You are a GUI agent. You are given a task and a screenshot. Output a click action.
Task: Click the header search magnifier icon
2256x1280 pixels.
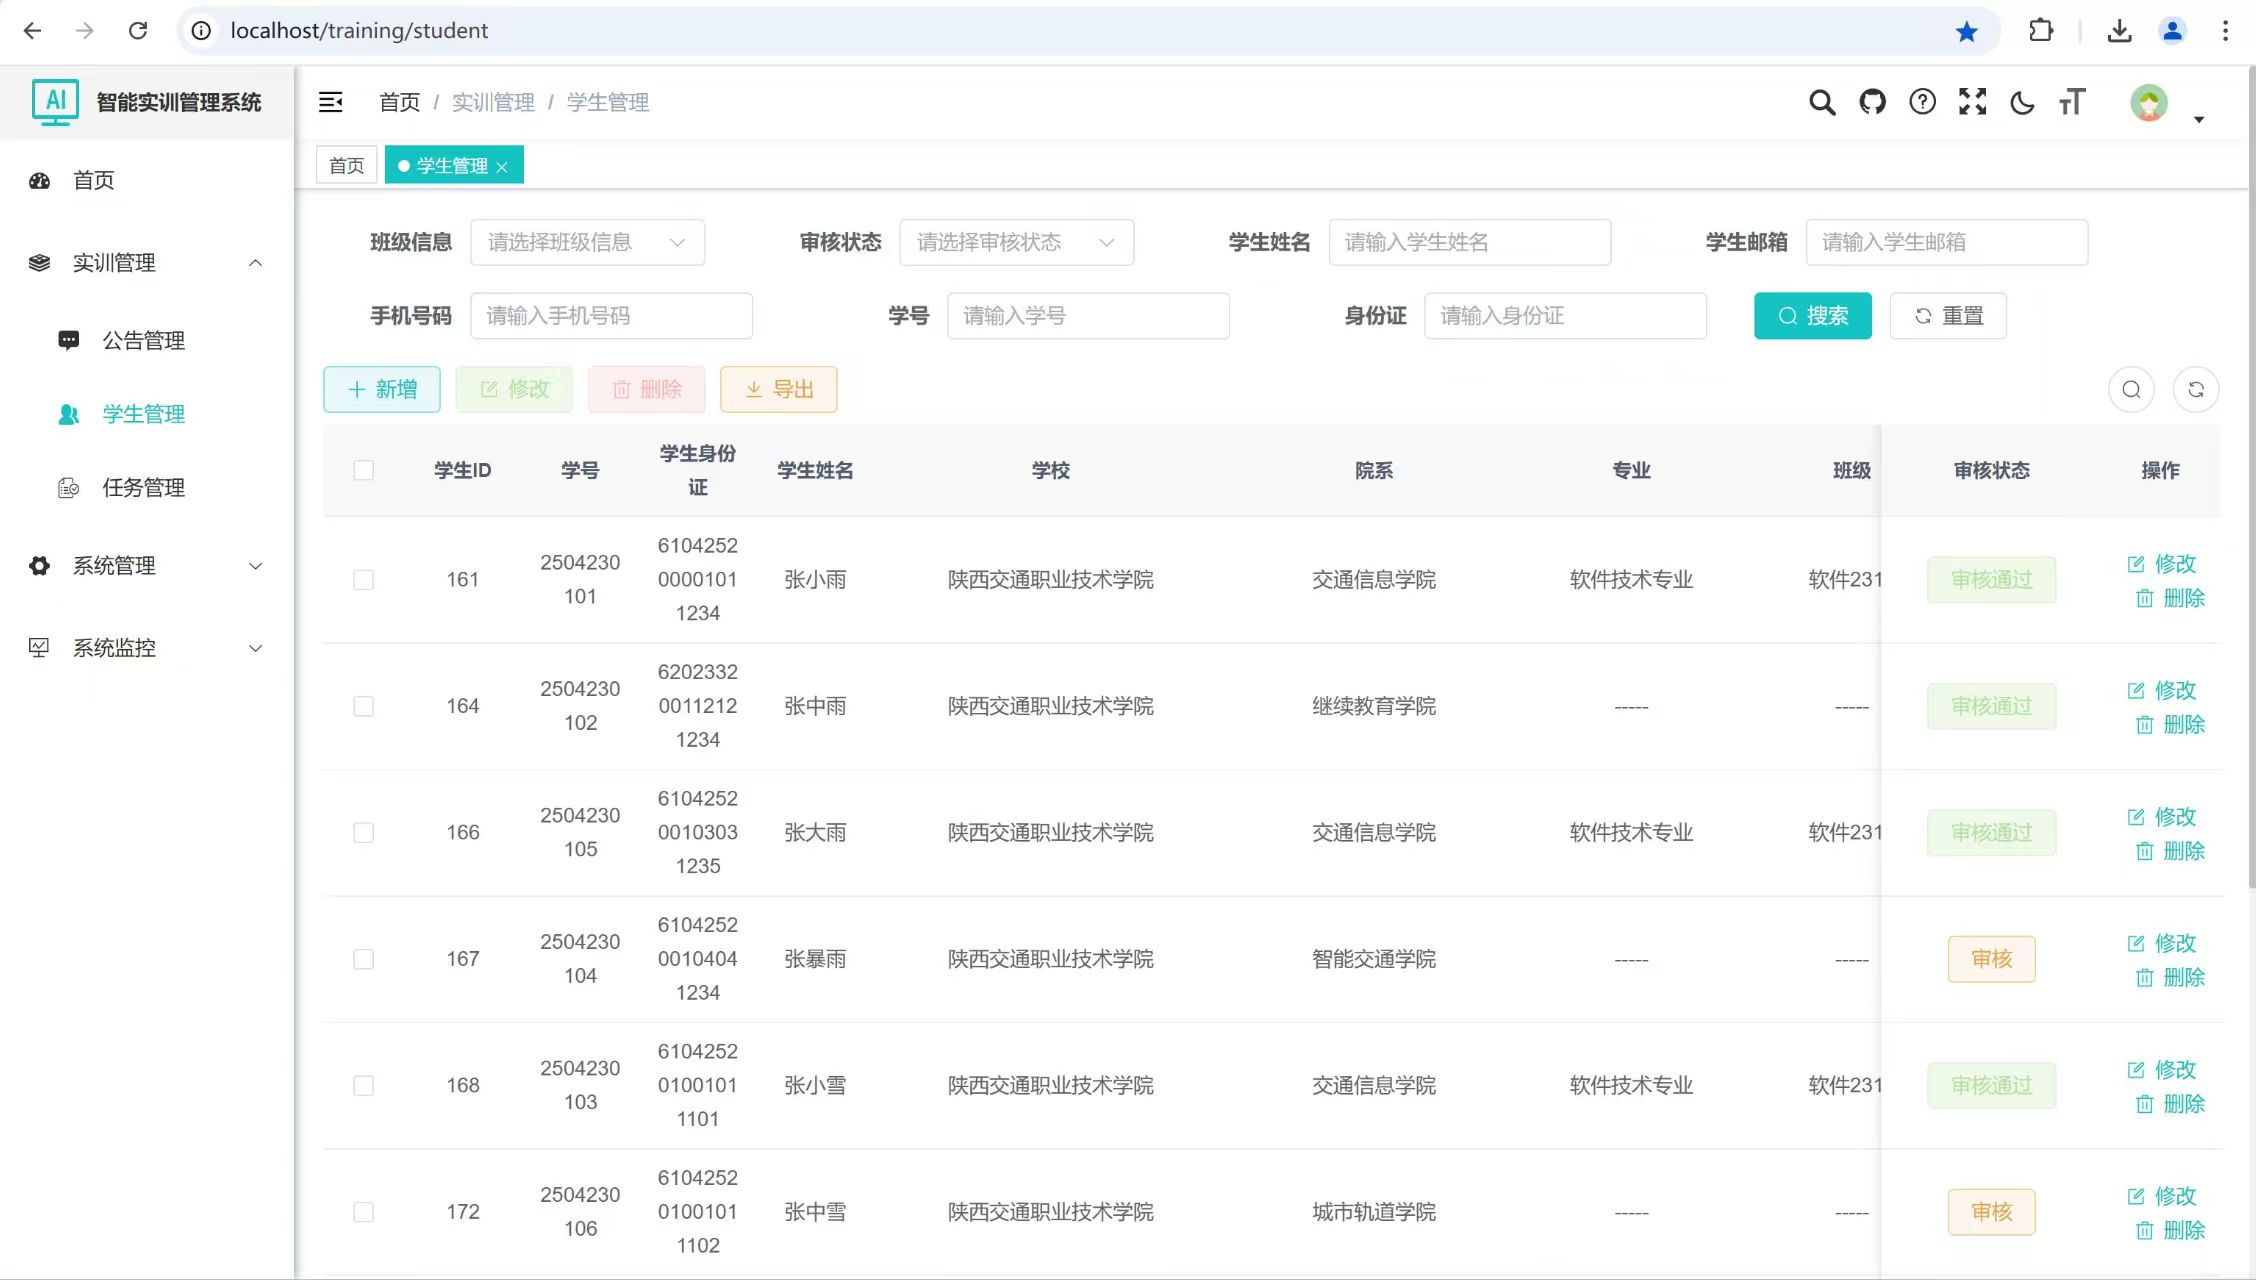click(x=1822, y=102)
